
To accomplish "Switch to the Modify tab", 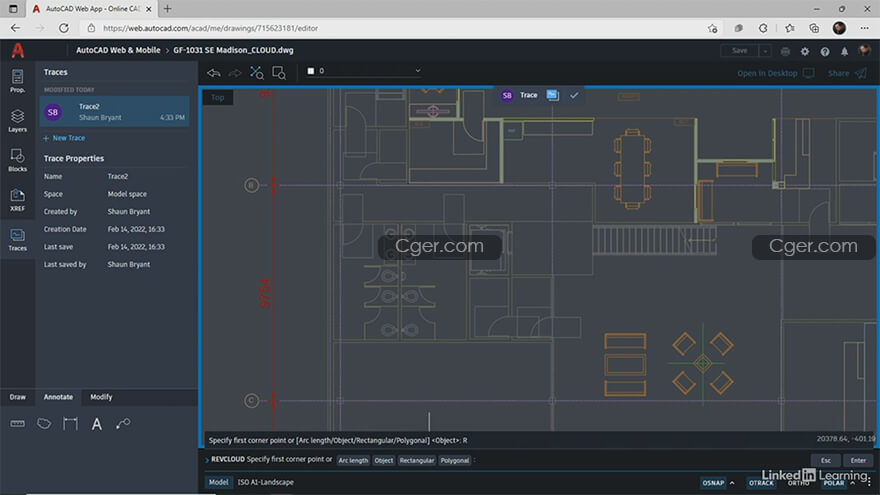I will 101,397.
